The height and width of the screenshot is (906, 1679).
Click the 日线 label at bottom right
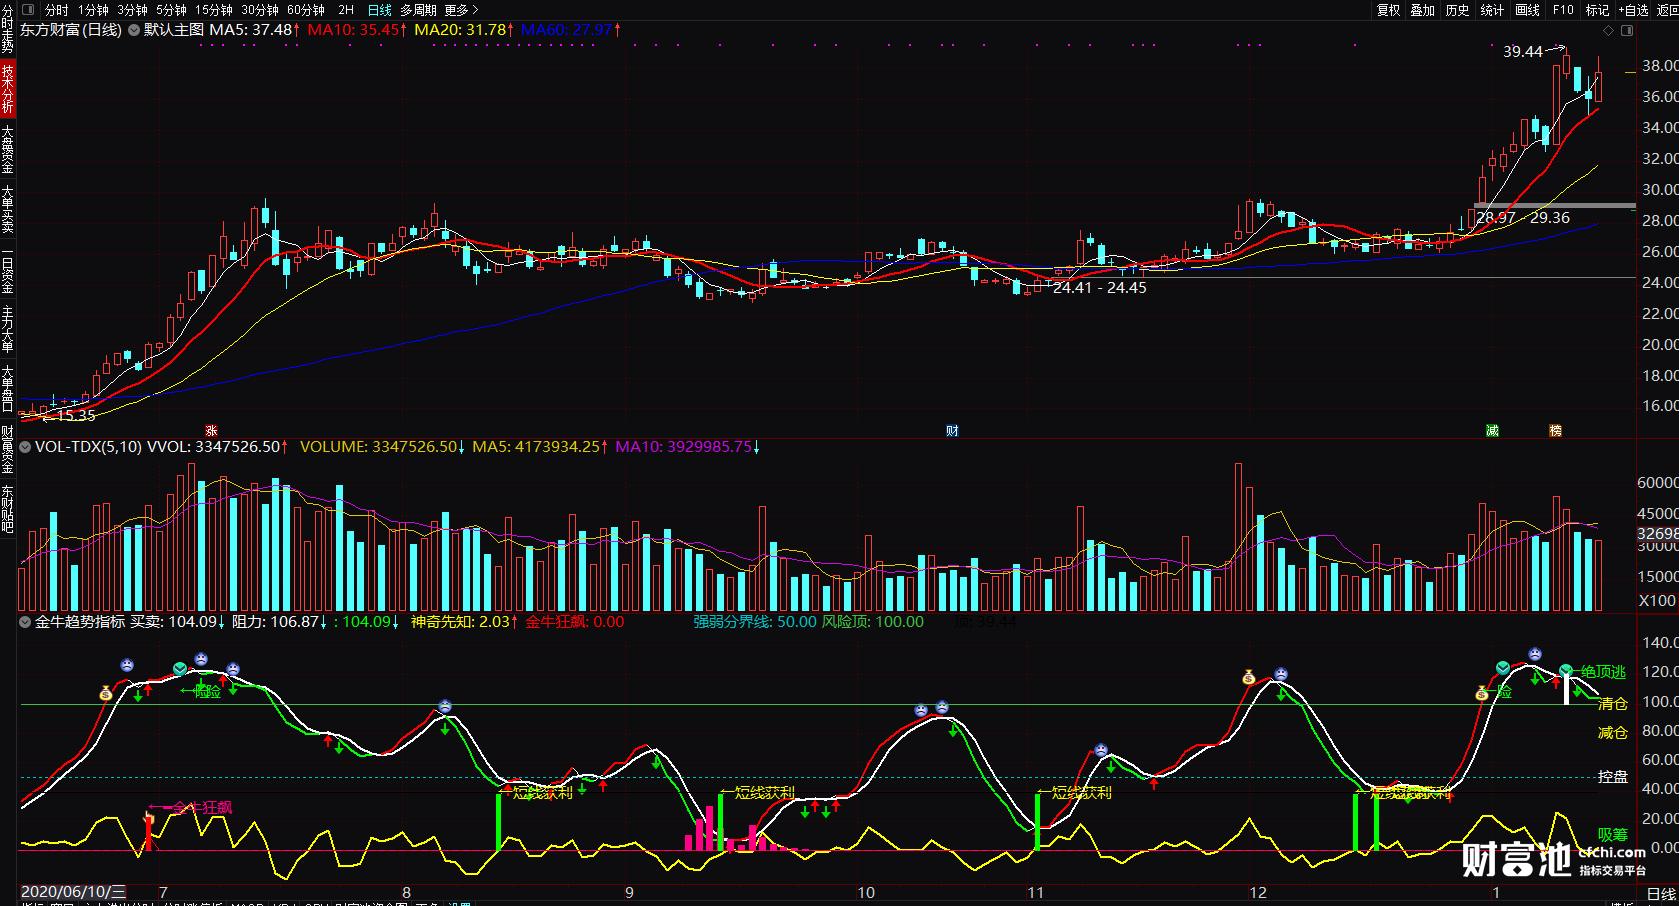pos(1661,894)
